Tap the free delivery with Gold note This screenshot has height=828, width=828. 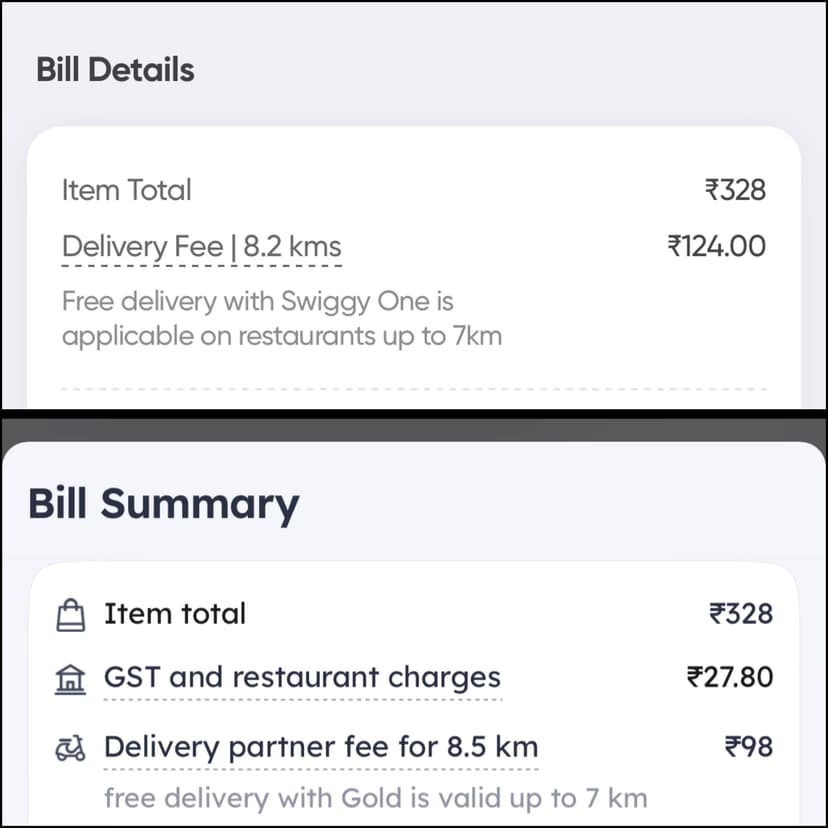(x=375, y=798)
